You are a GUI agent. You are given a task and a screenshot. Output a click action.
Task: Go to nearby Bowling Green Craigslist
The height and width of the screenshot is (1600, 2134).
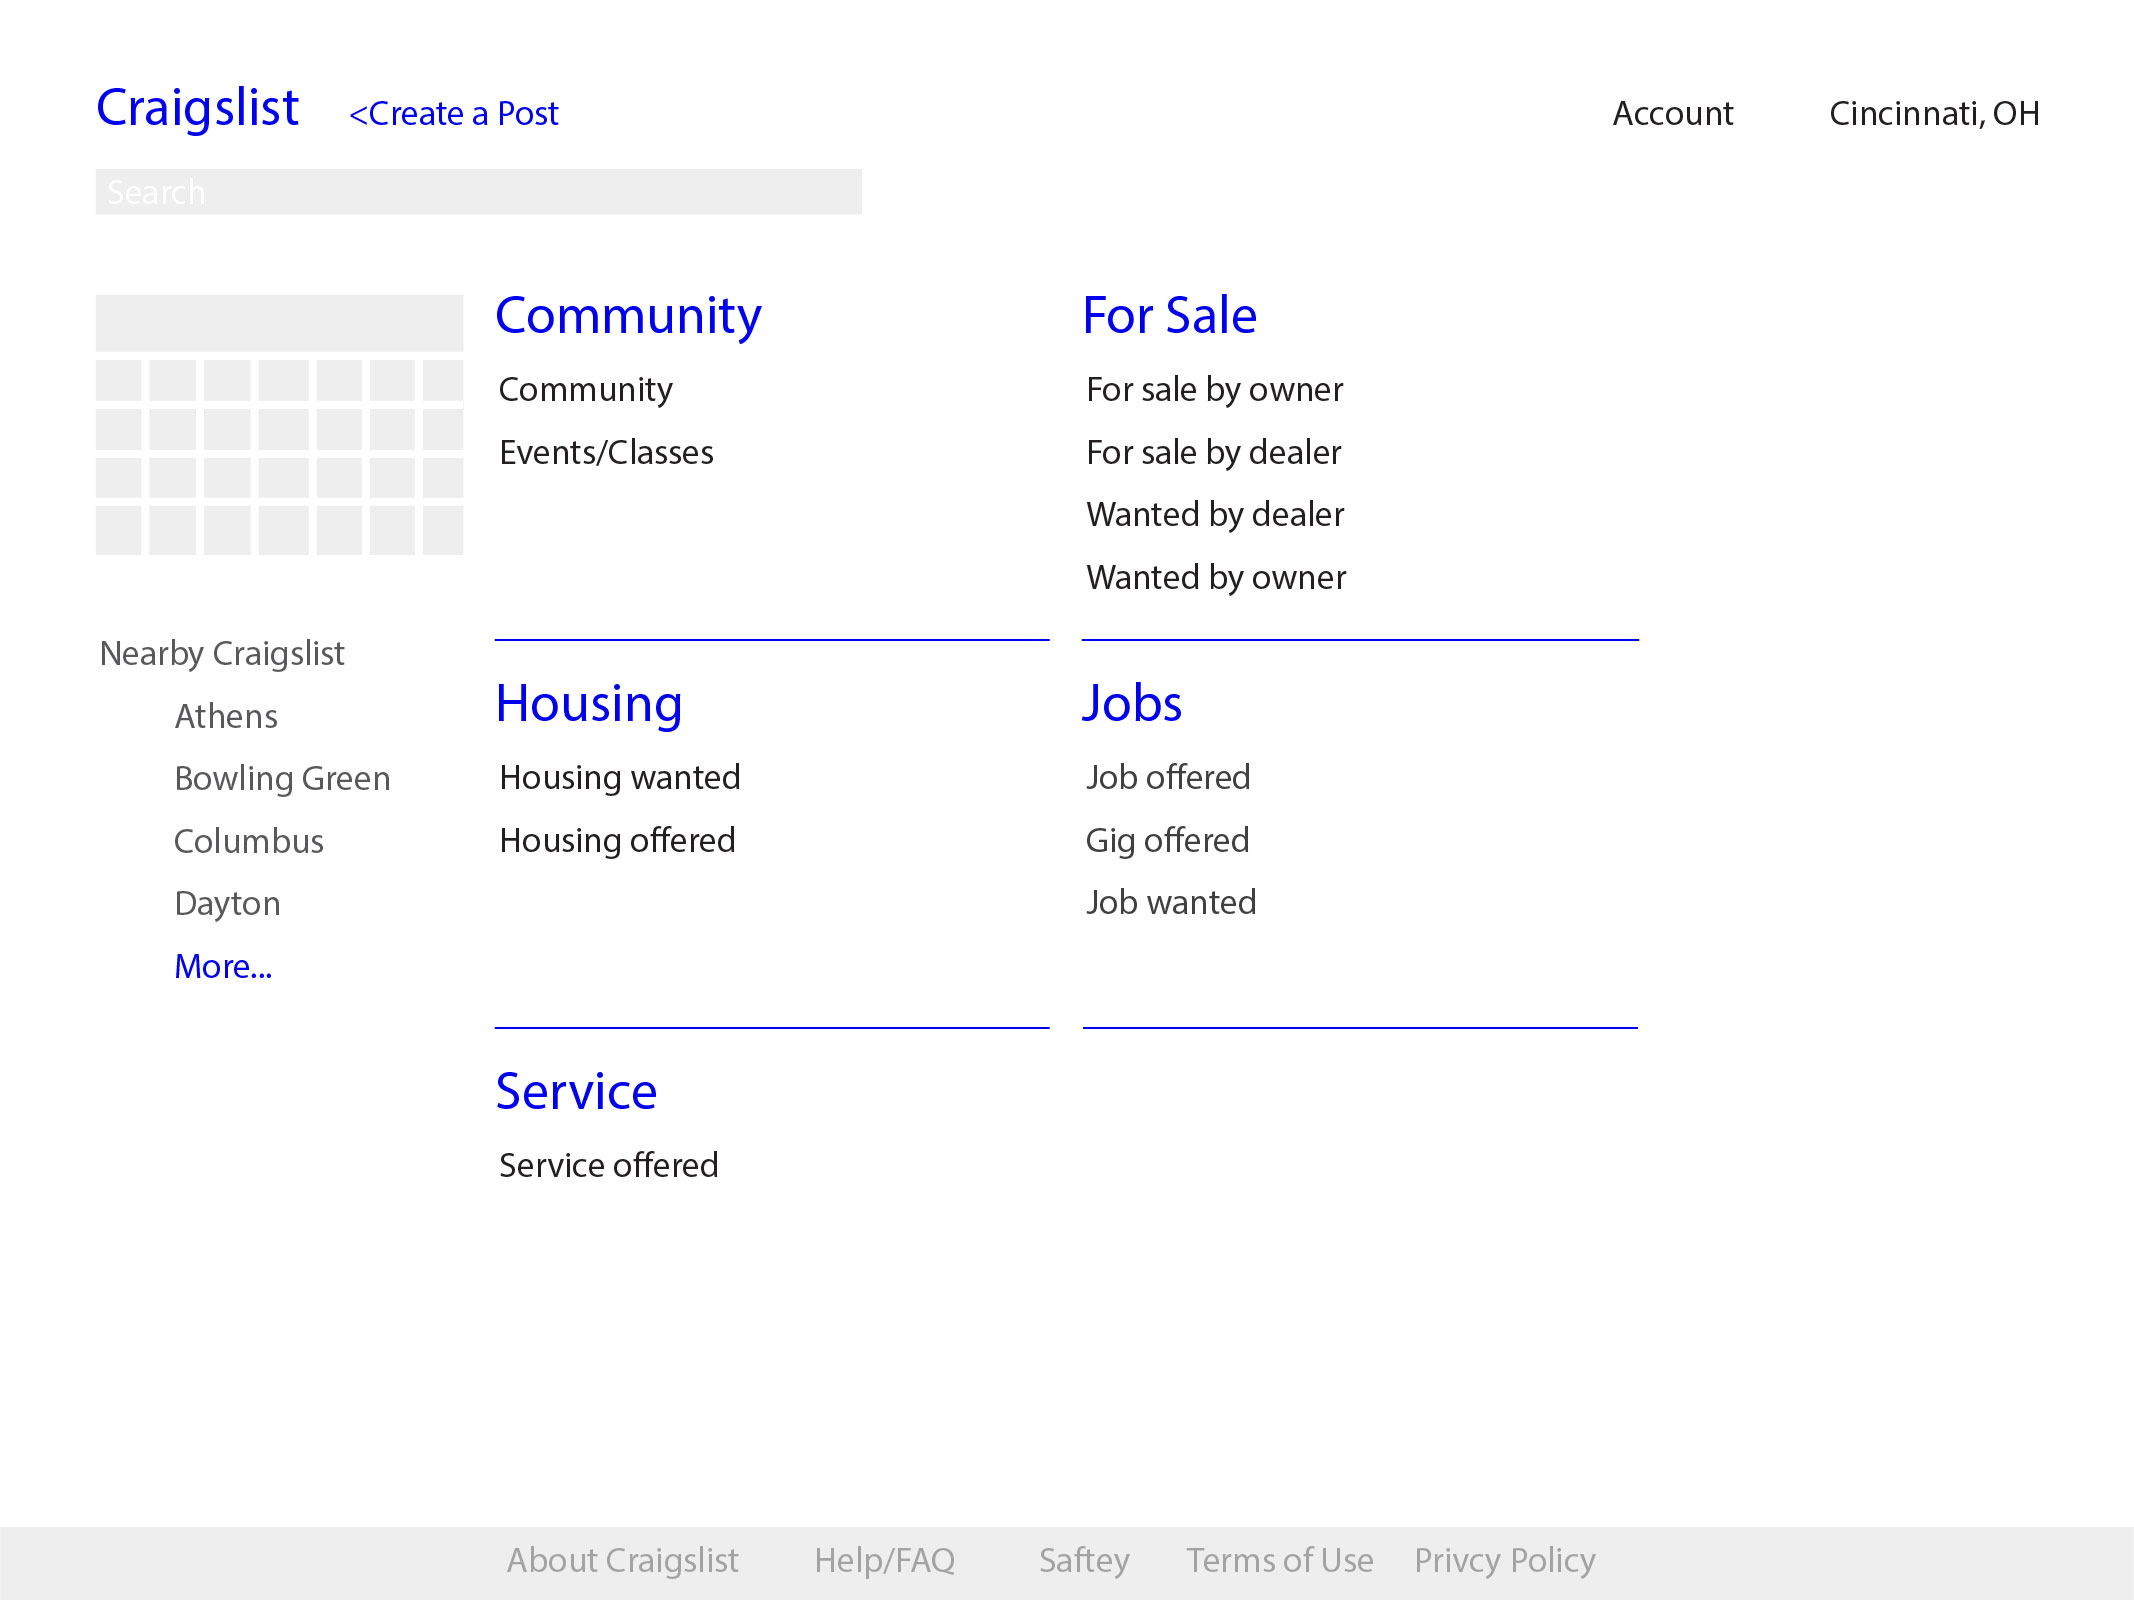[282, 779]
